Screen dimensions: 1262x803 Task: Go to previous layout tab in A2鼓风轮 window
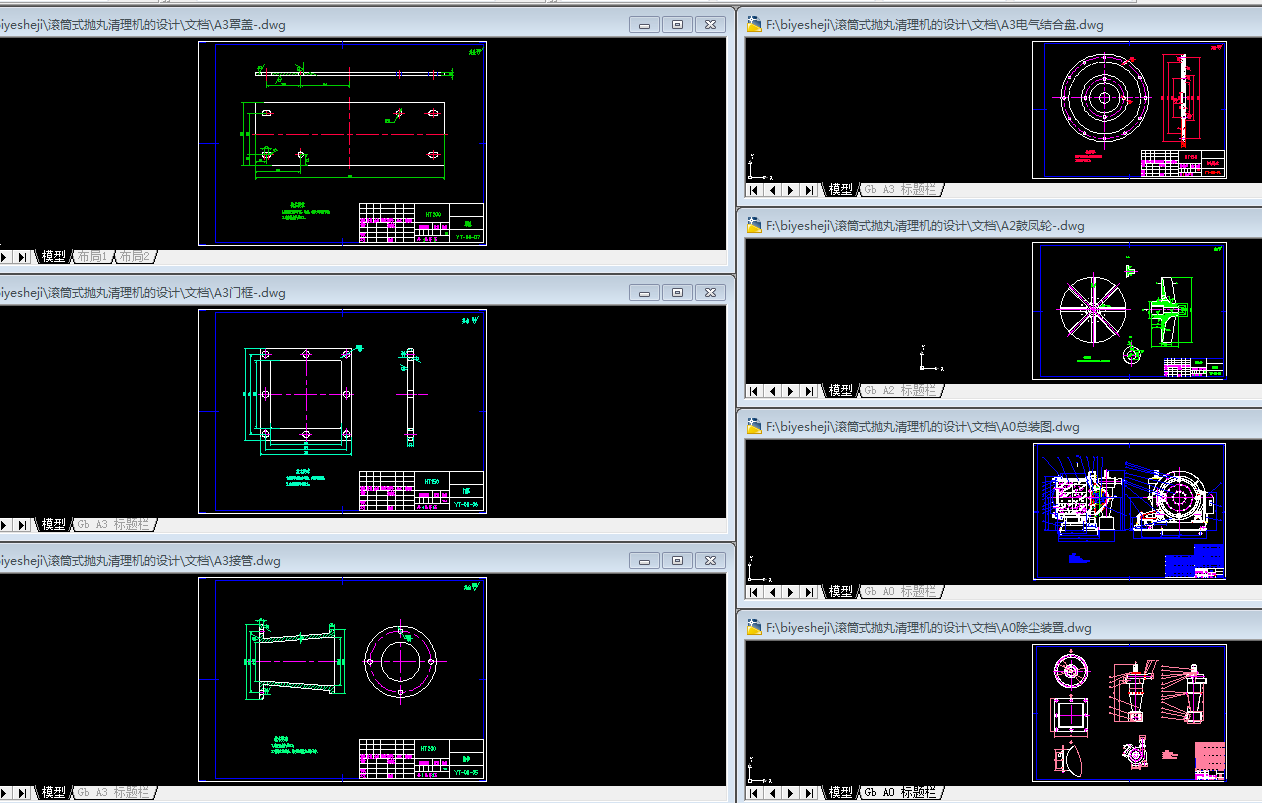(773, 391)
